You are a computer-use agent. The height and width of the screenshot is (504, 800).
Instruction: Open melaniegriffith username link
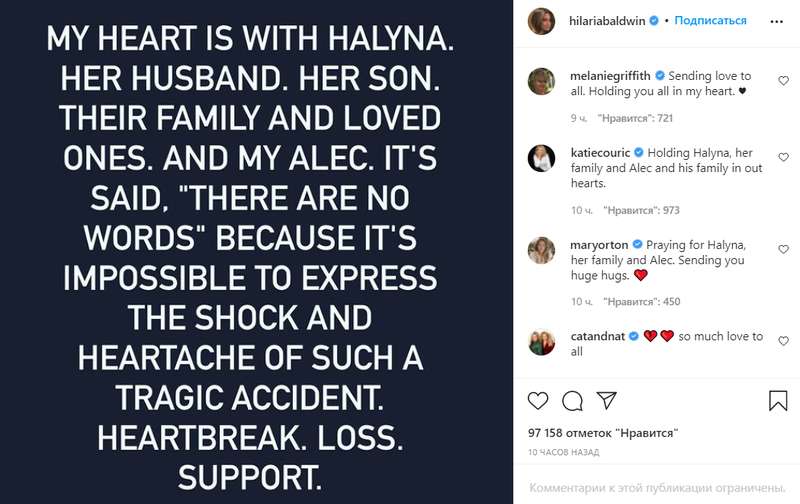pos(609,76)
